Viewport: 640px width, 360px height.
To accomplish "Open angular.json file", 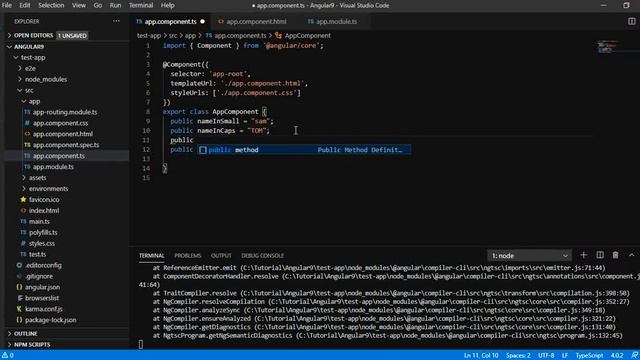I will pyautogui.click(x=42, y=287).
